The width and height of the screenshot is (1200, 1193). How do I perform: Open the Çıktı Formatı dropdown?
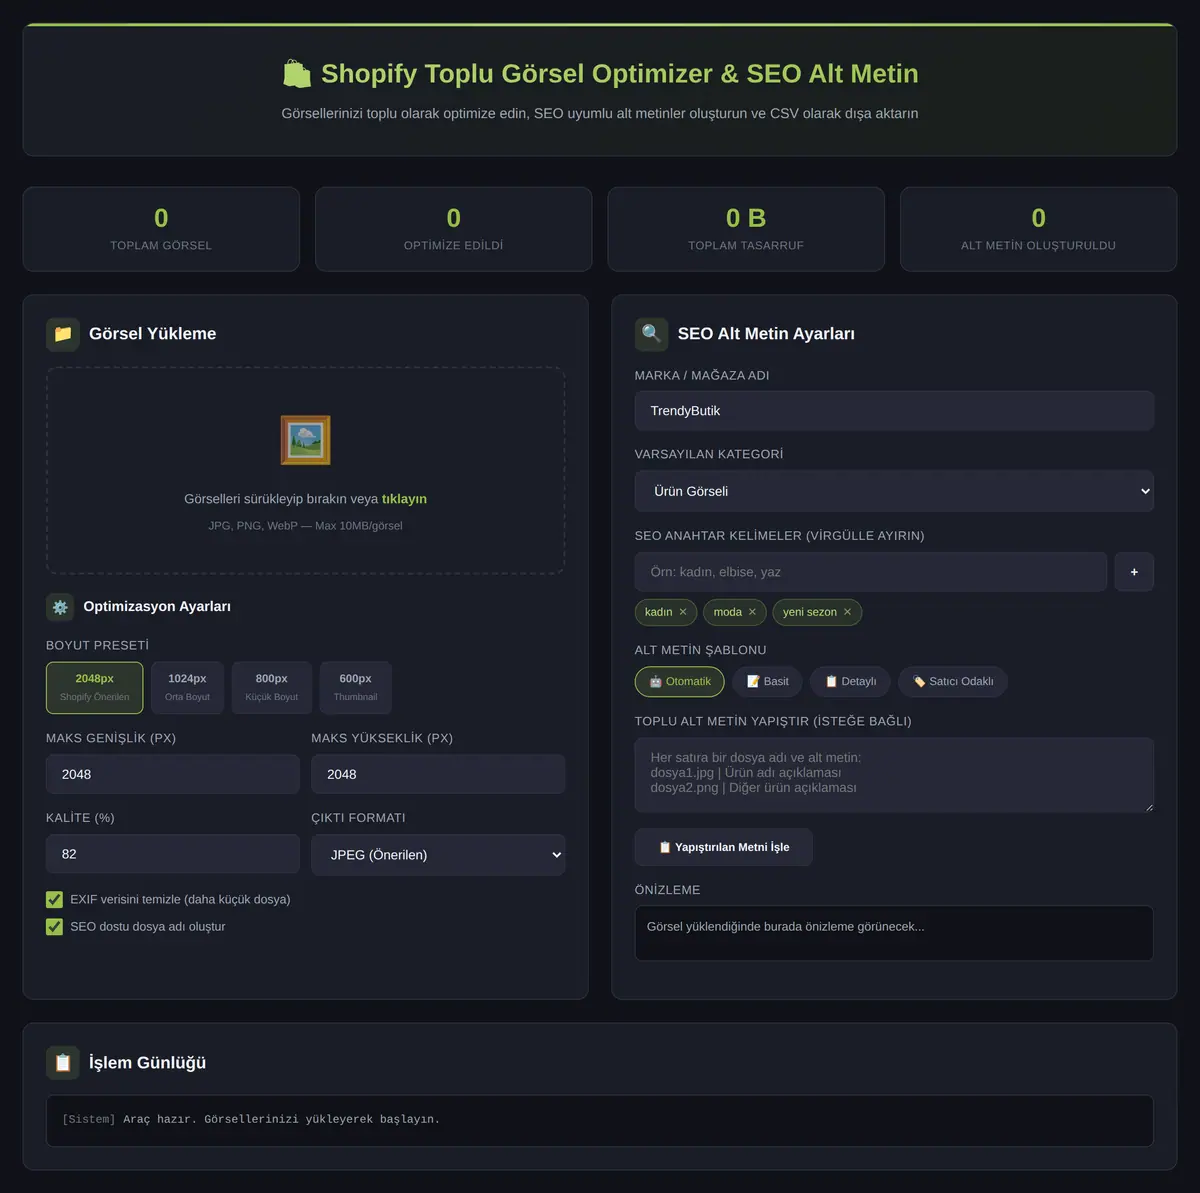[438, 855]
